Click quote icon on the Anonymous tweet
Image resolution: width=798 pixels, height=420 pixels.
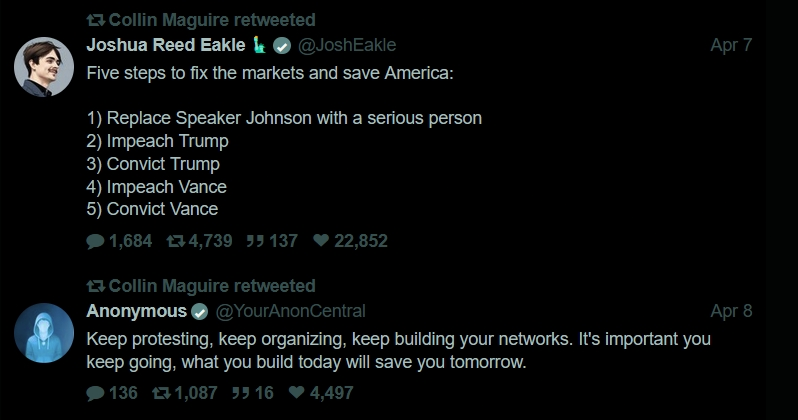239,393
